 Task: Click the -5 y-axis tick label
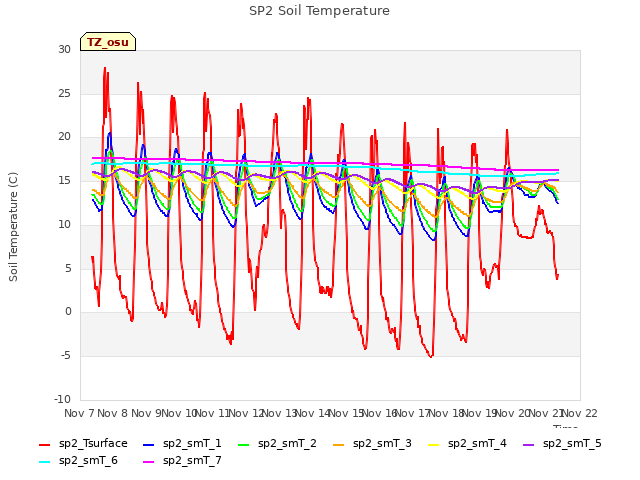pos(66,356)
